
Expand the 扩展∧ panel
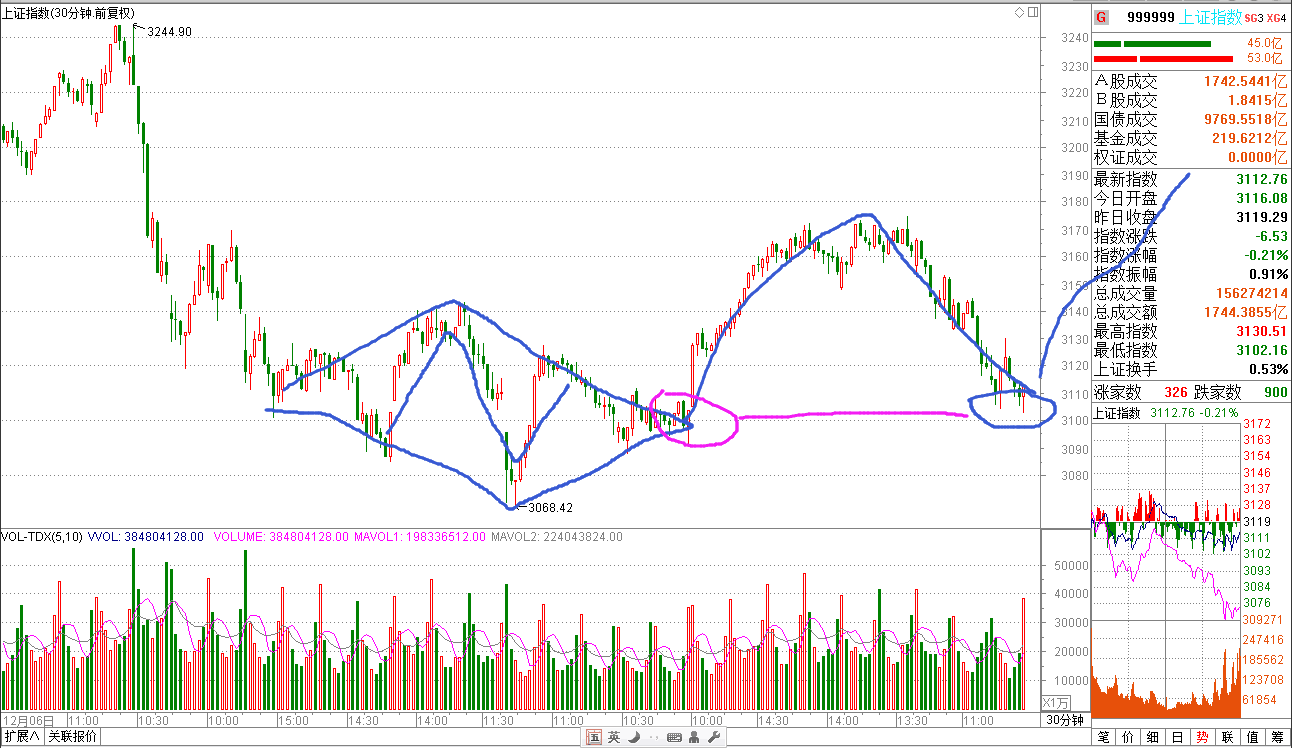[22, 737]
